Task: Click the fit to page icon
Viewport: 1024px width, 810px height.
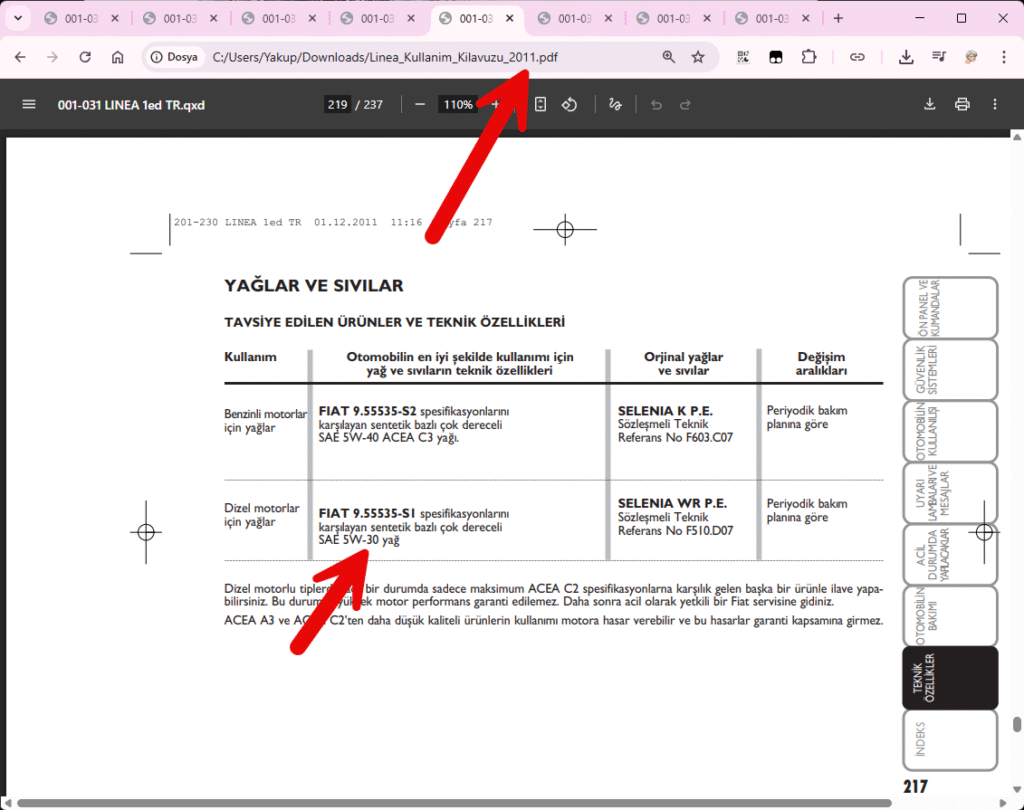Action: (540, 104)
